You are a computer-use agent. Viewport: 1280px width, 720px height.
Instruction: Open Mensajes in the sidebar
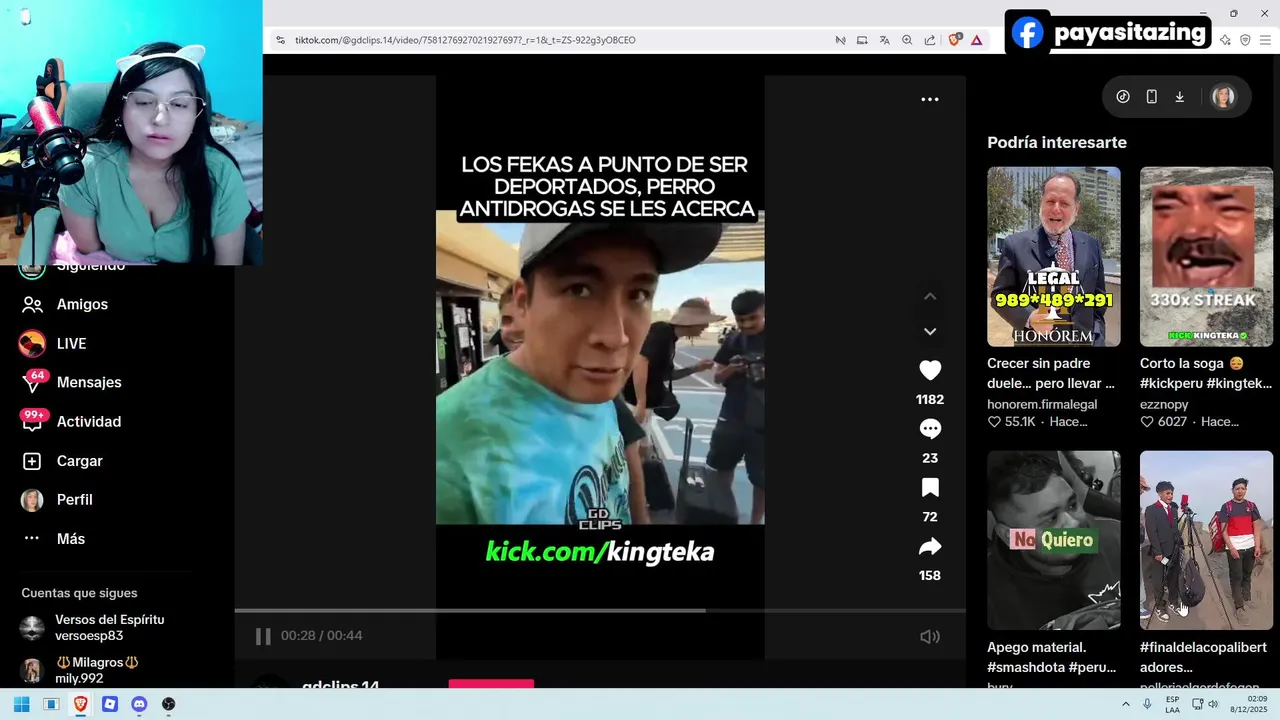pyautogui.click(x=89, y=382)
